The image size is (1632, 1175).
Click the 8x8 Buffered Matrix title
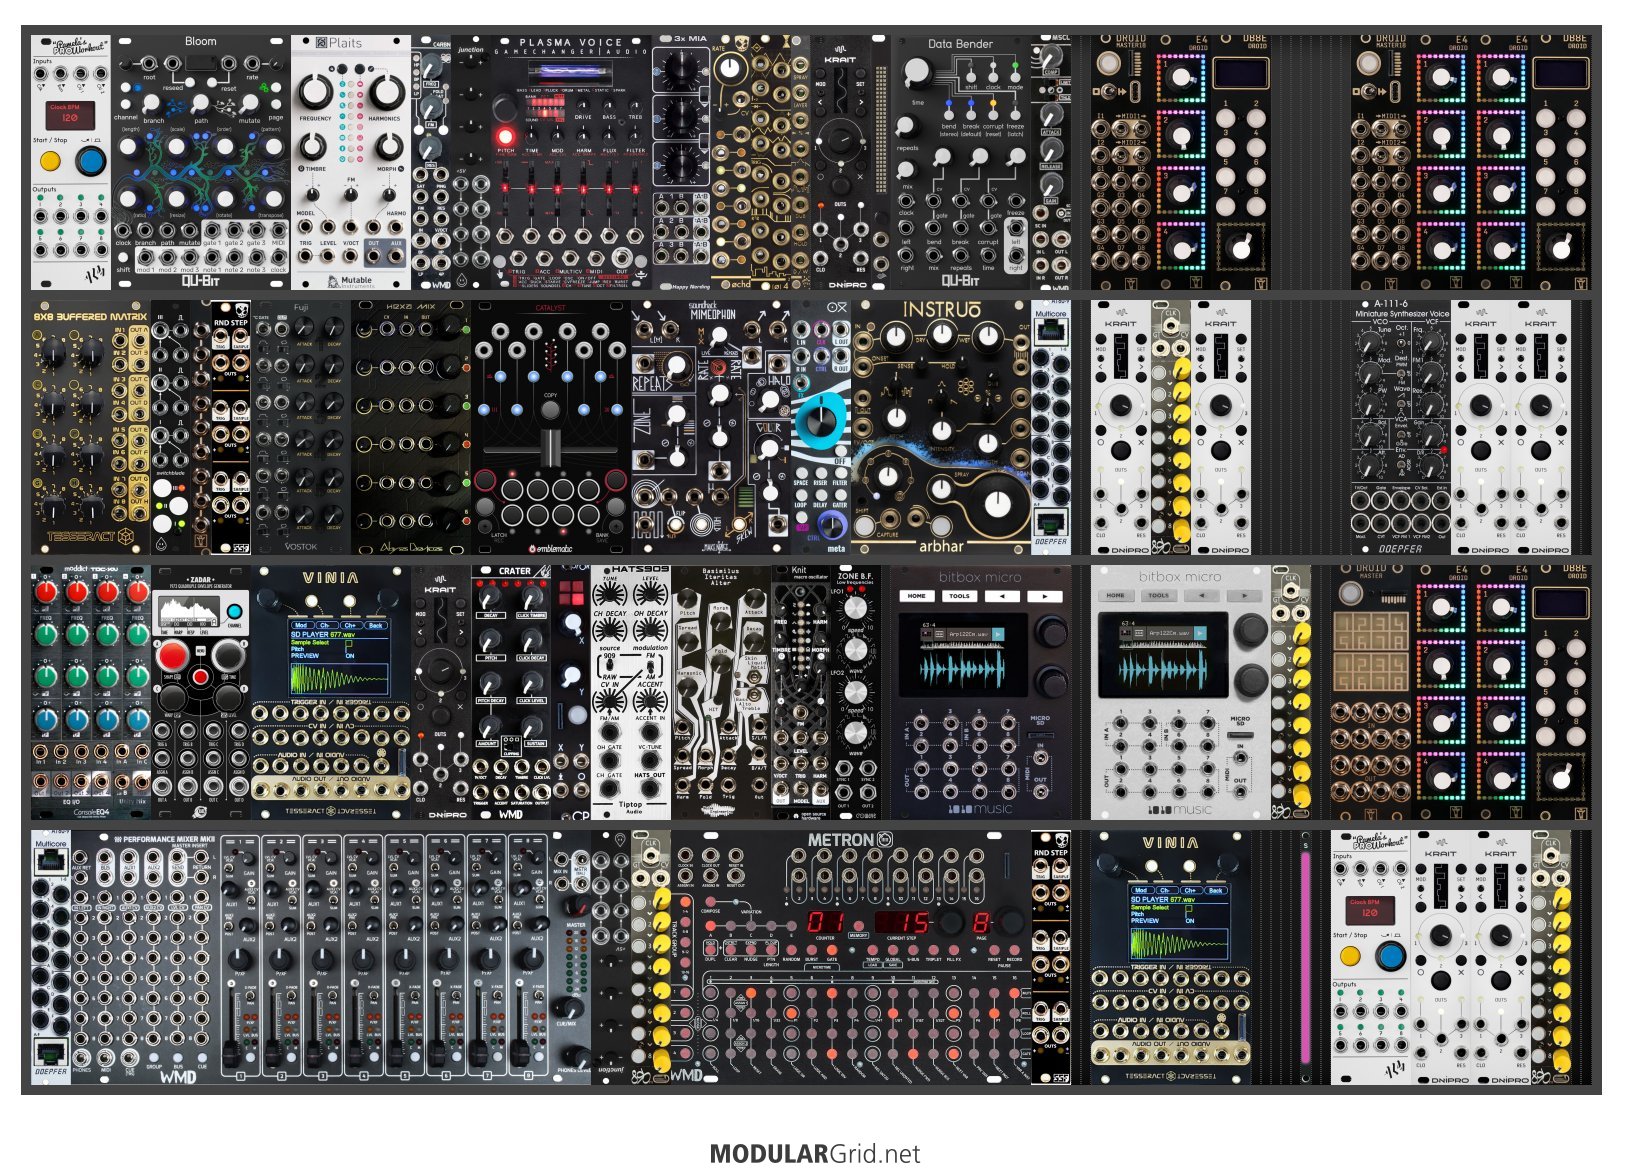(90, 316)
